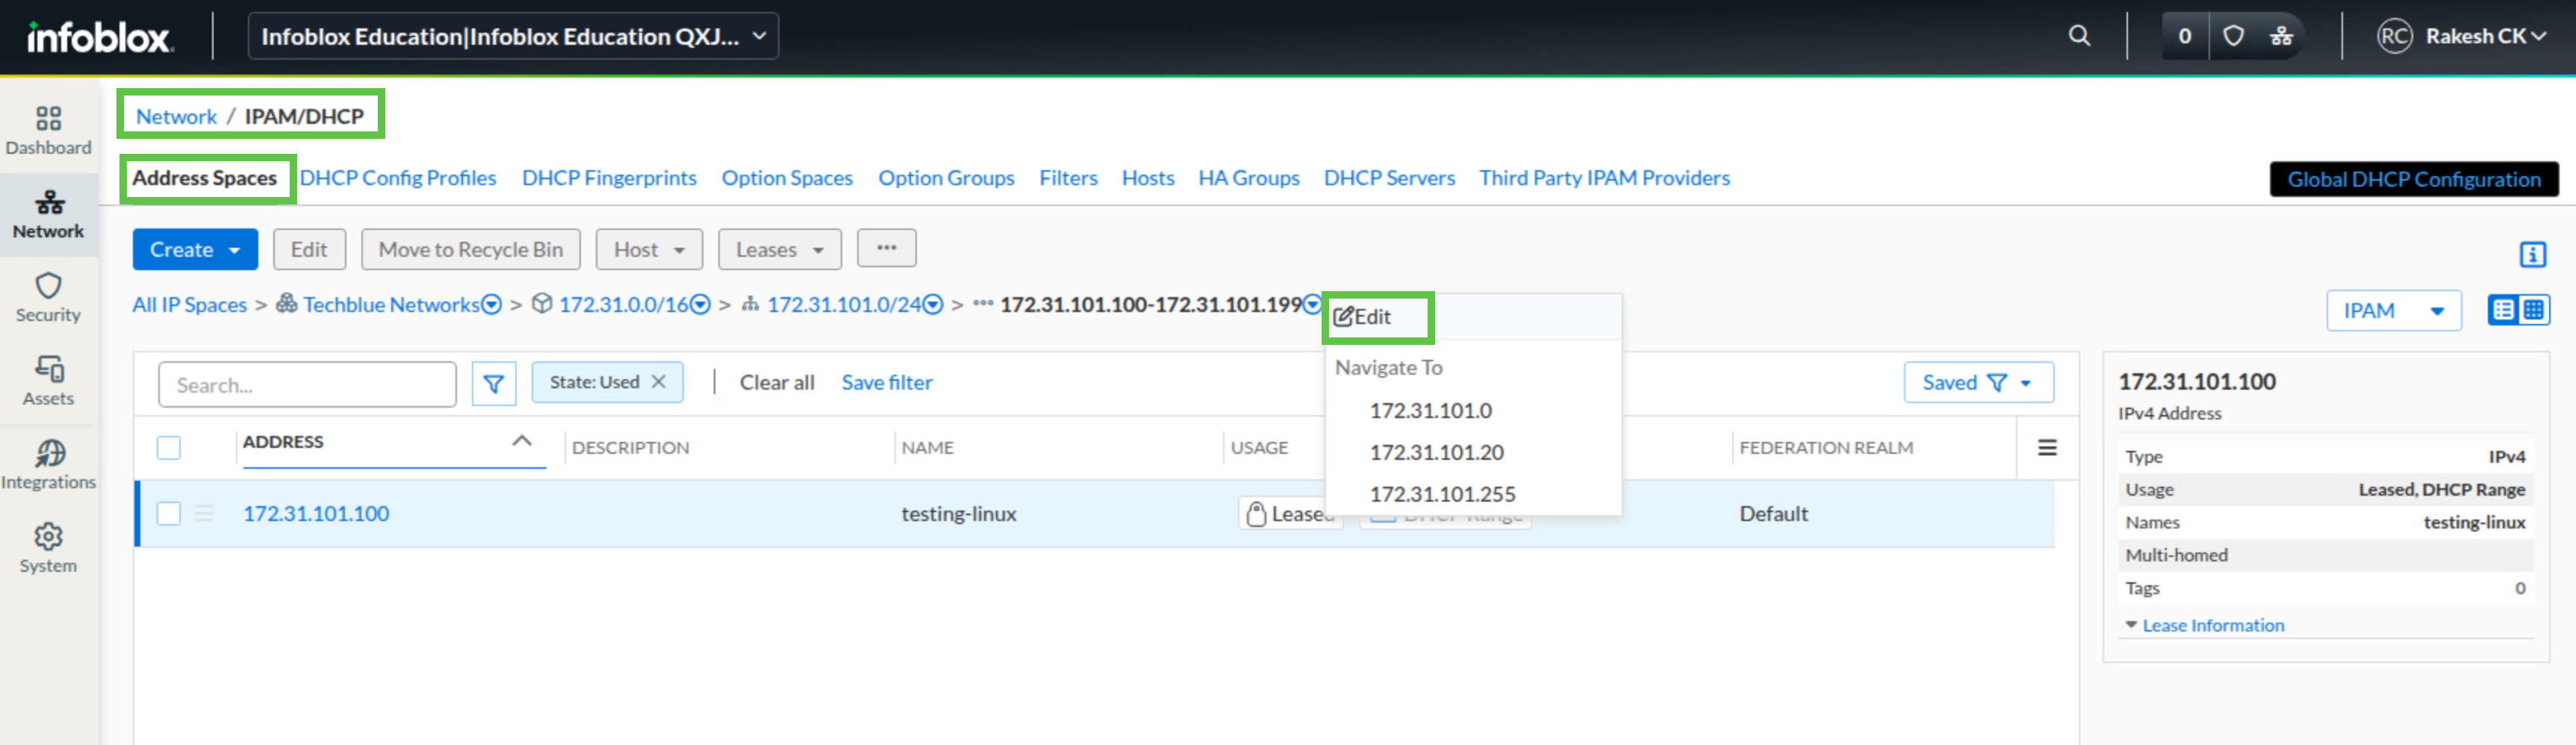Select all rows with the header checkbox
2576x745 pixels.
[169, 447]
